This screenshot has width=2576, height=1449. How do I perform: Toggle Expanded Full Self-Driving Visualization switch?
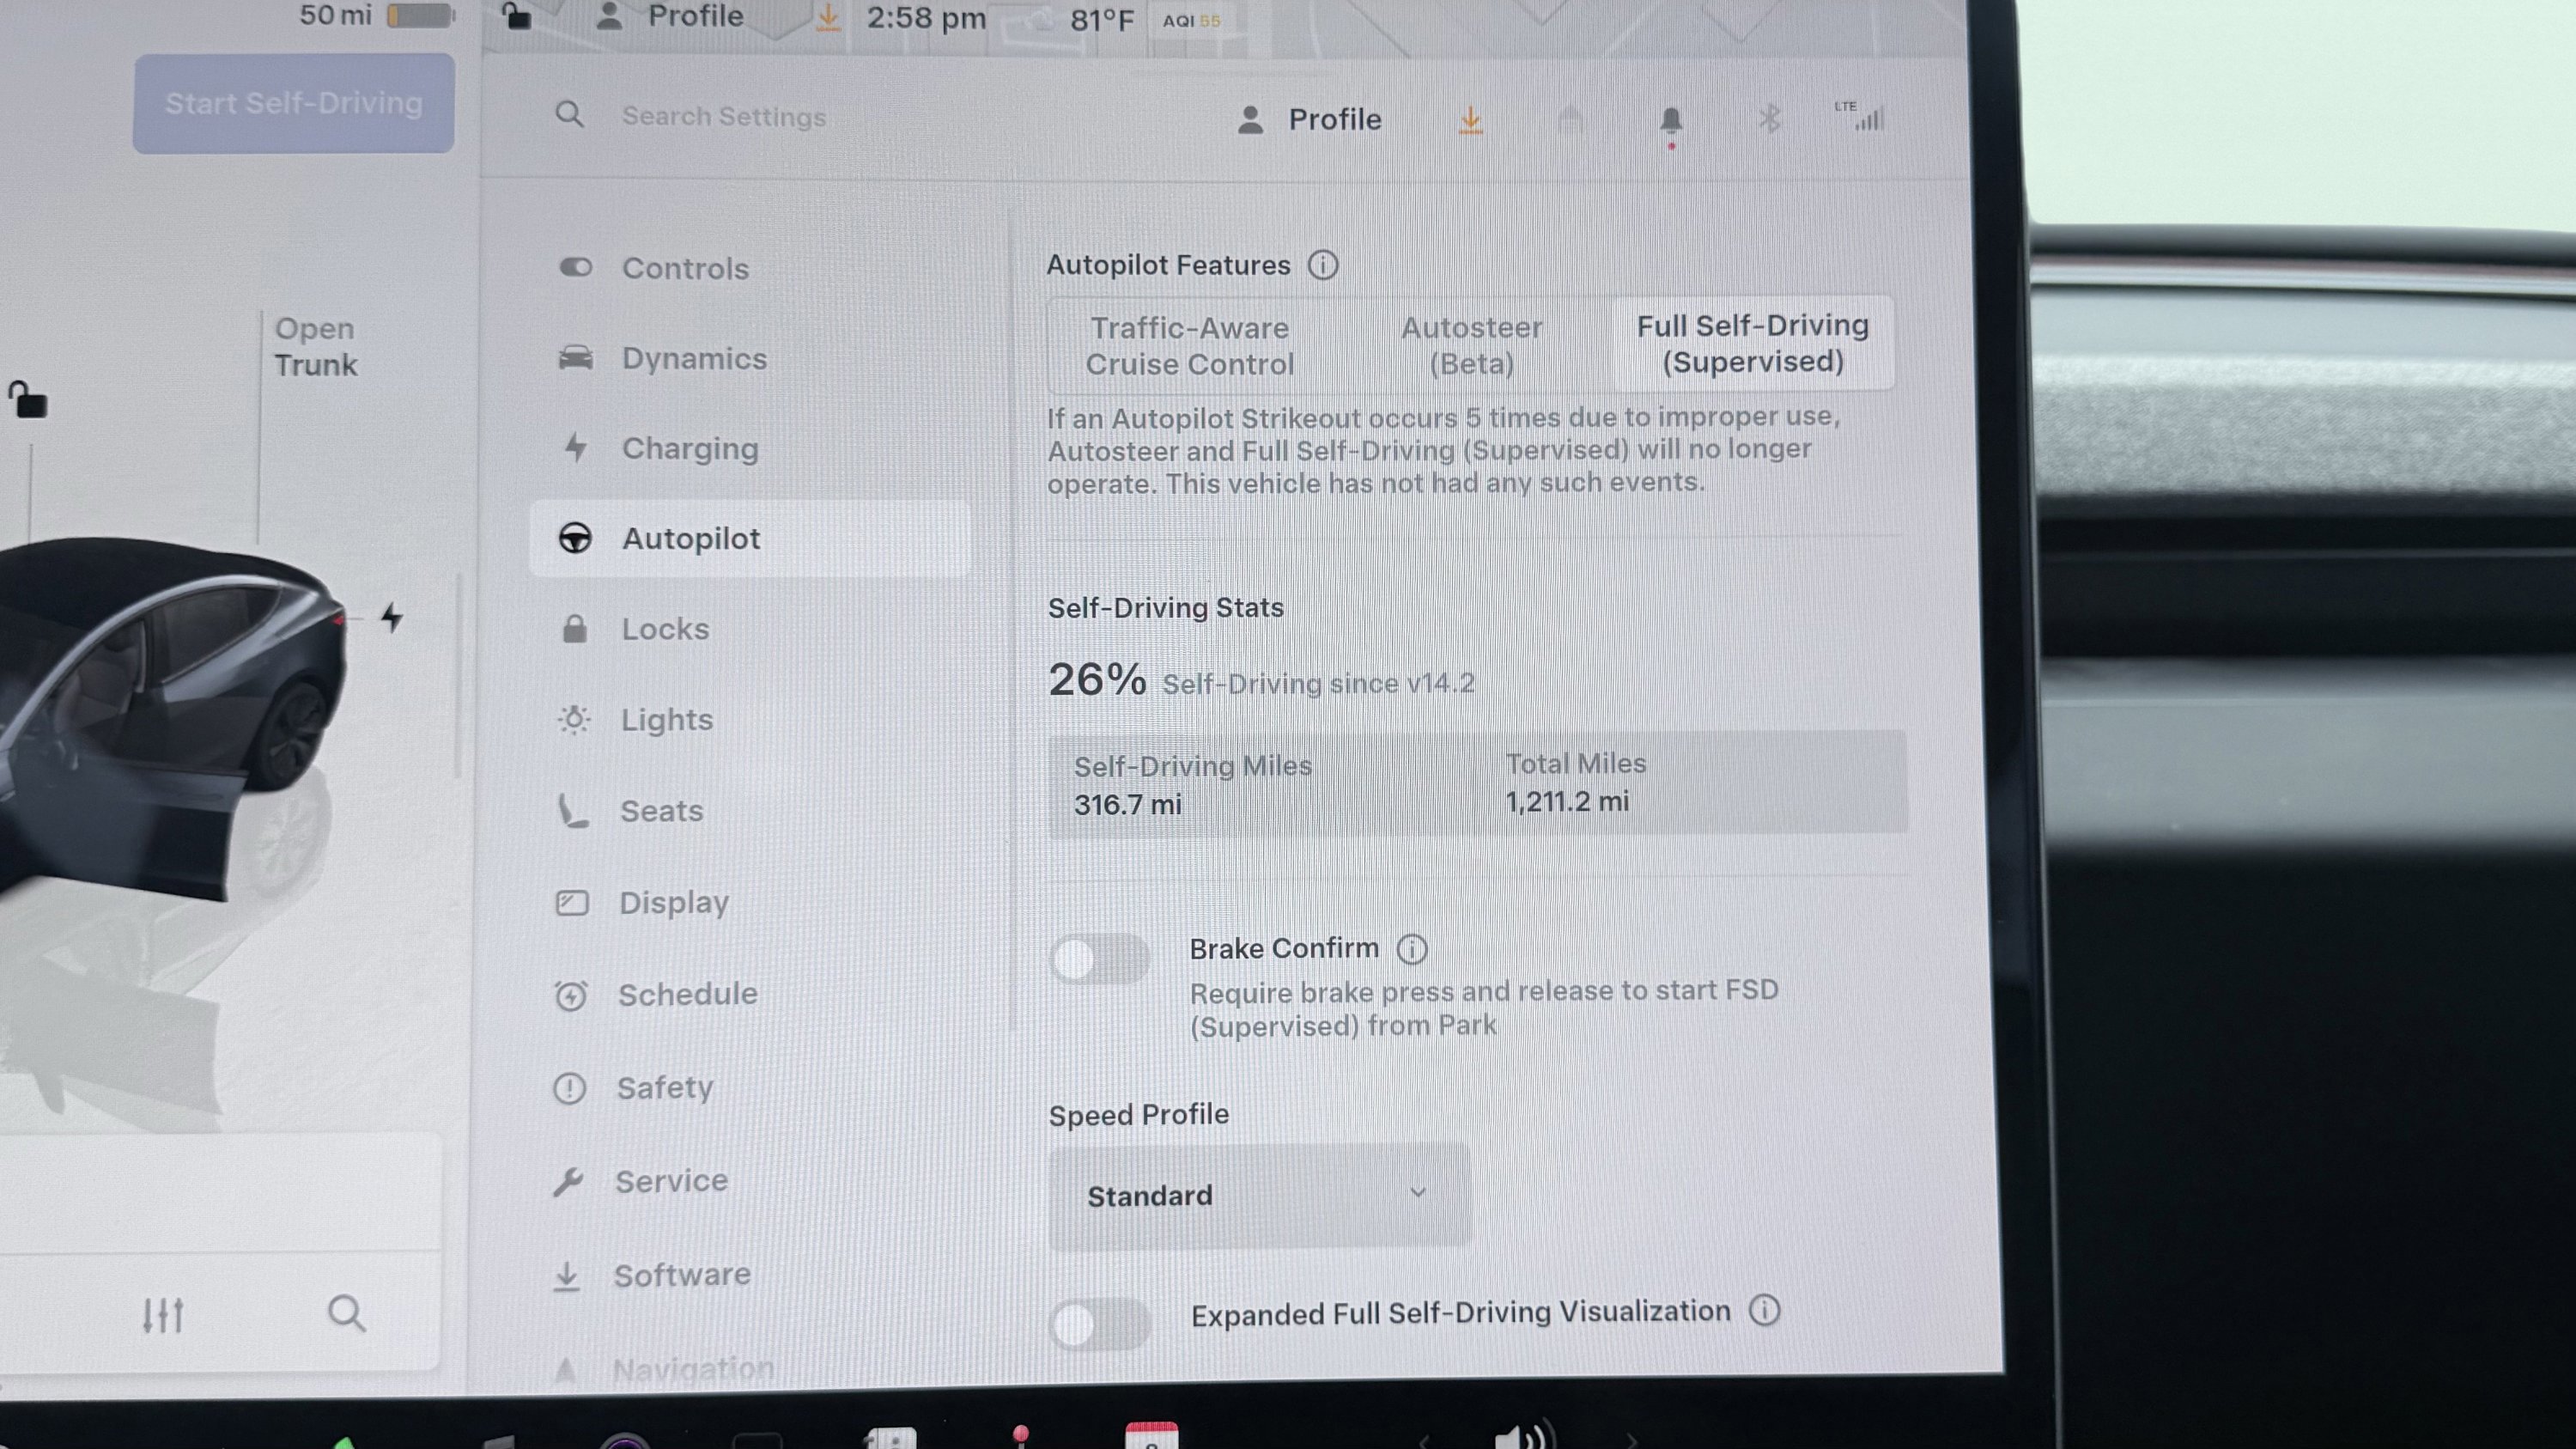click(x=1100, y=1324)
